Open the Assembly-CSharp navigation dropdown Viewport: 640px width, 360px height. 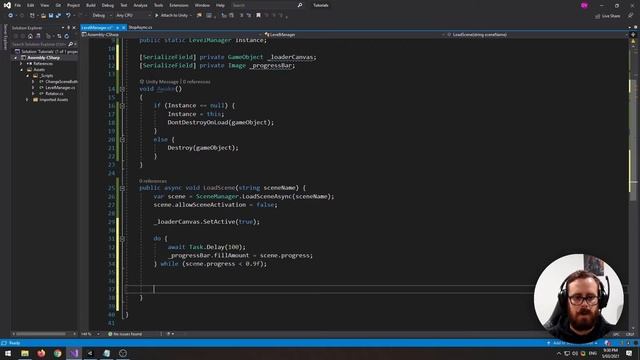point(171,35)
